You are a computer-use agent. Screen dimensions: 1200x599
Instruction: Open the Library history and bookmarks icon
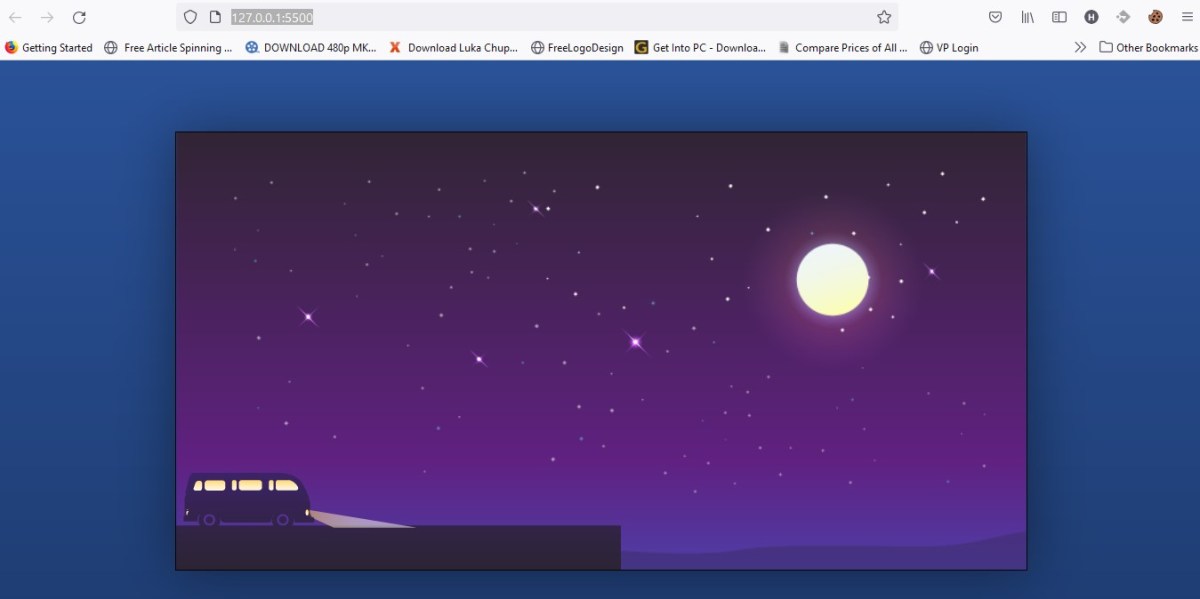point(1027,17)
